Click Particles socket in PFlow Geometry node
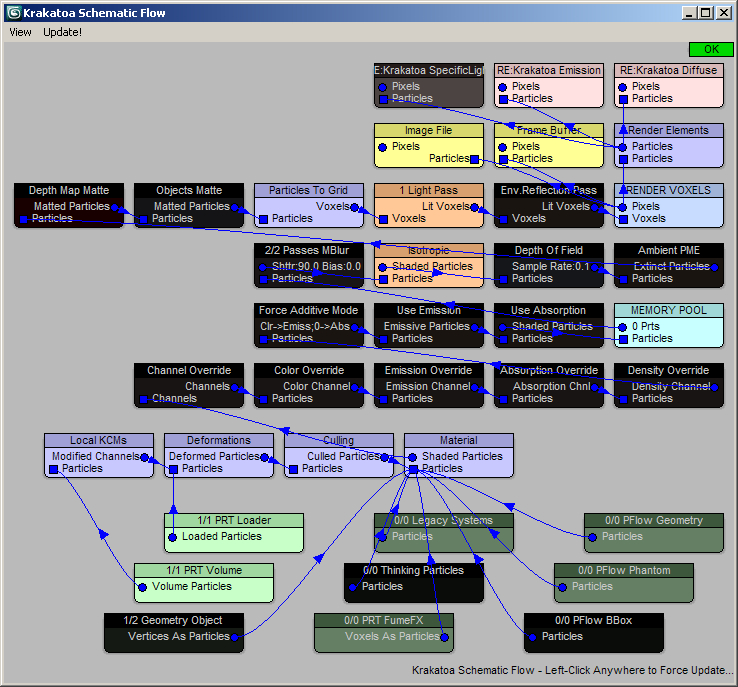Screen dimensions: 738x687 coord(593,537)
